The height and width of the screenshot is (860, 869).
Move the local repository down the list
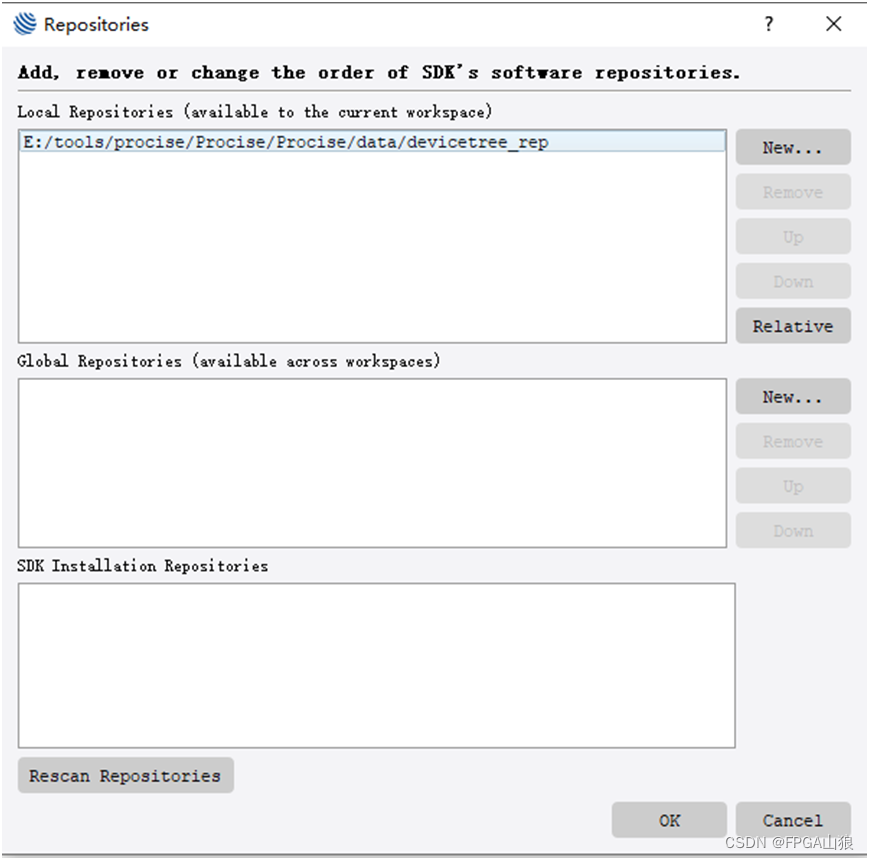click(792, 281)
